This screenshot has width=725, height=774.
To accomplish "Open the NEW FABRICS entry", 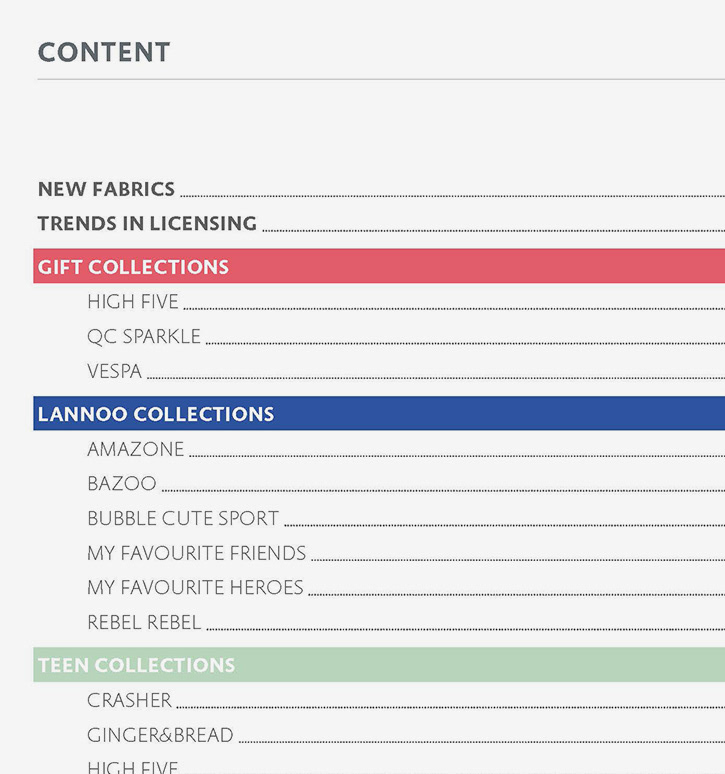I will pyautogui.click(x=106, y=190).
